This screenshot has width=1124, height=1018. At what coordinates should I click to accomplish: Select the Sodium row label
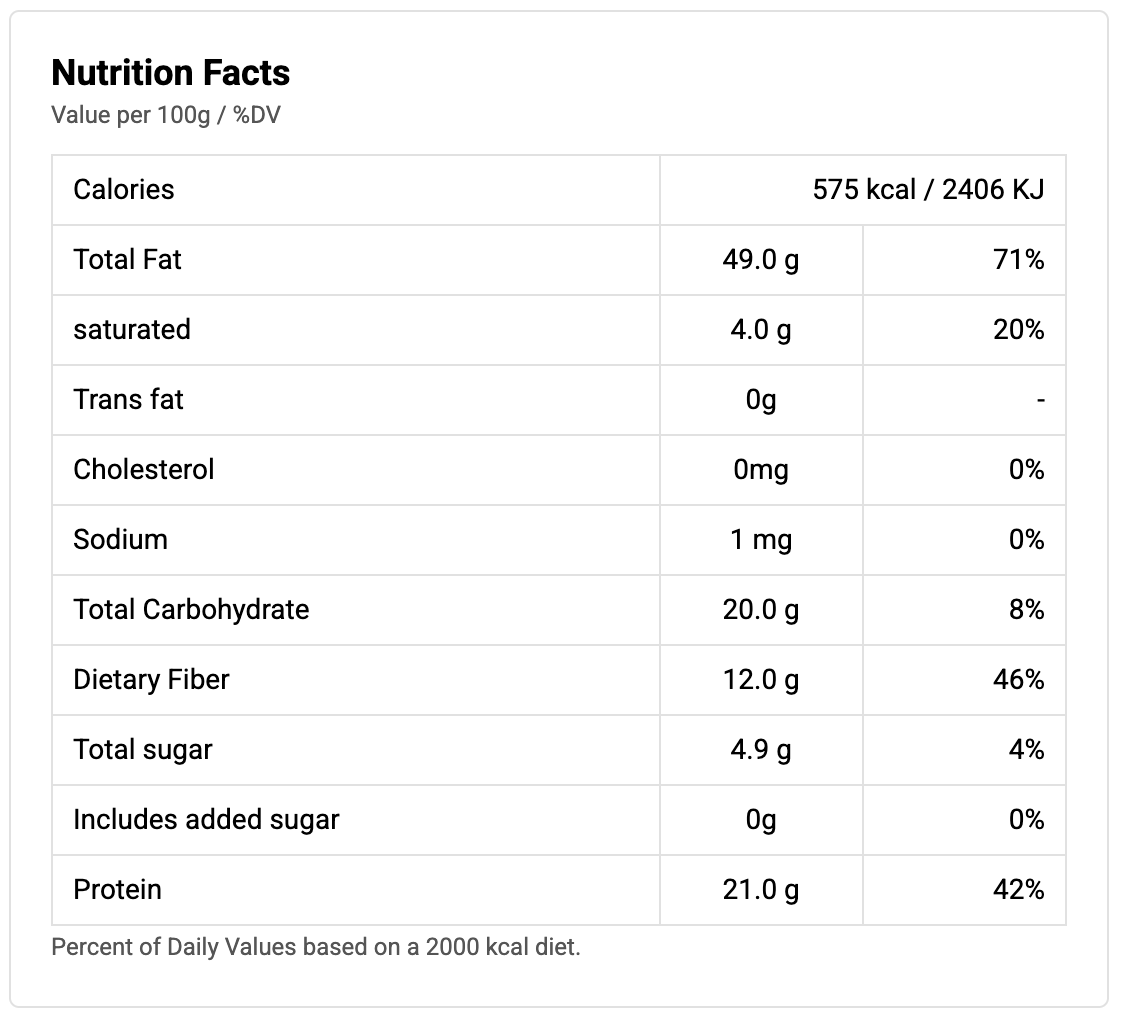point(121,539)
